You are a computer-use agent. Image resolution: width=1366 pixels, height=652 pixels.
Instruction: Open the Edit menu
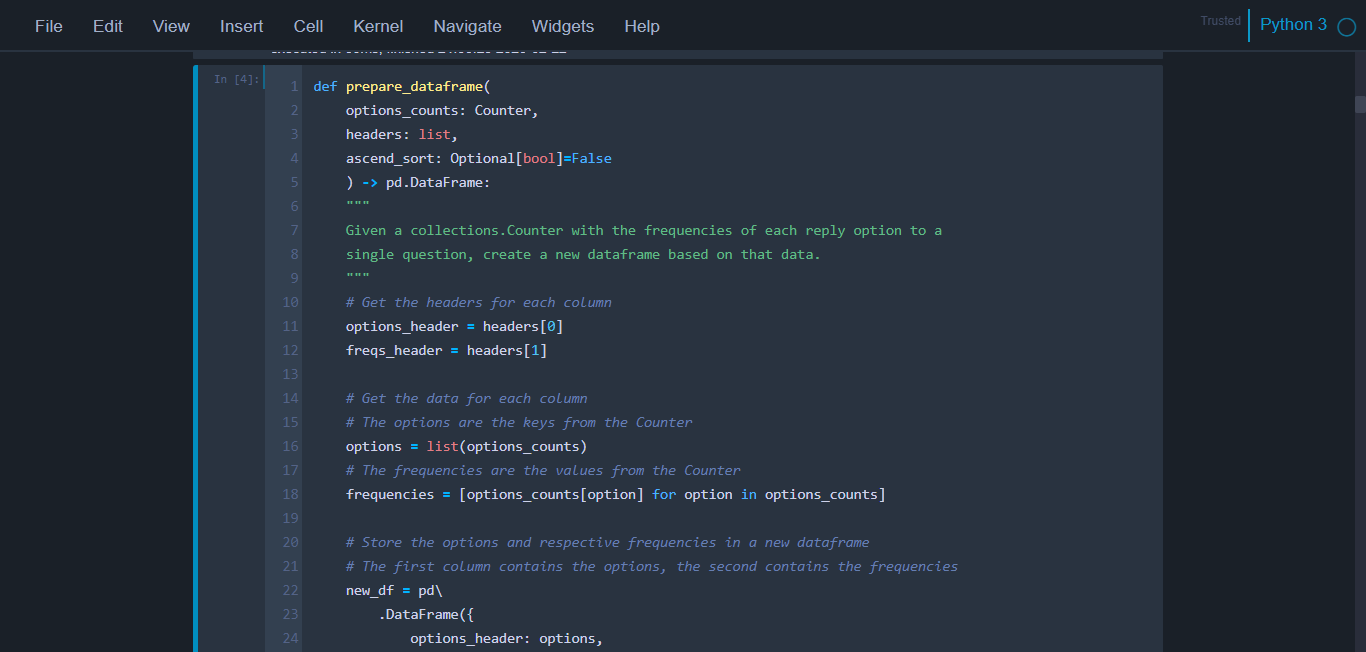click(x=107, y=26)
